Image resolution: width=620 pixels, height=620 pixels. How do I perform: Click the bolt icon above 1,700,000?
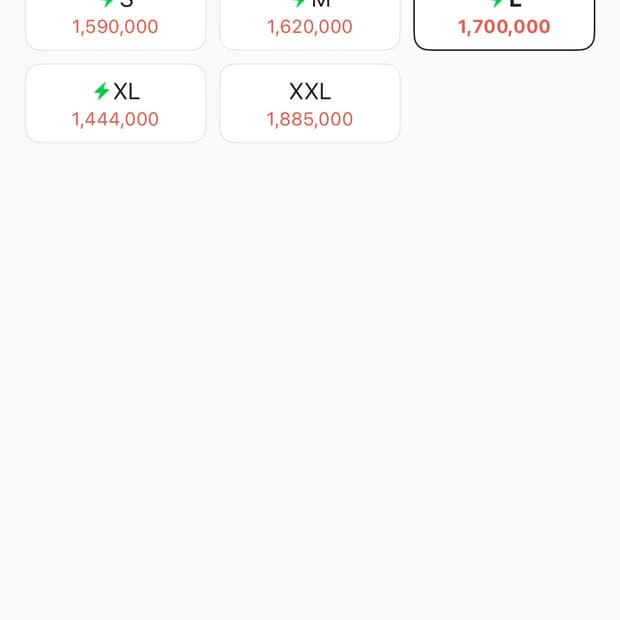click(x=497, y=3)
